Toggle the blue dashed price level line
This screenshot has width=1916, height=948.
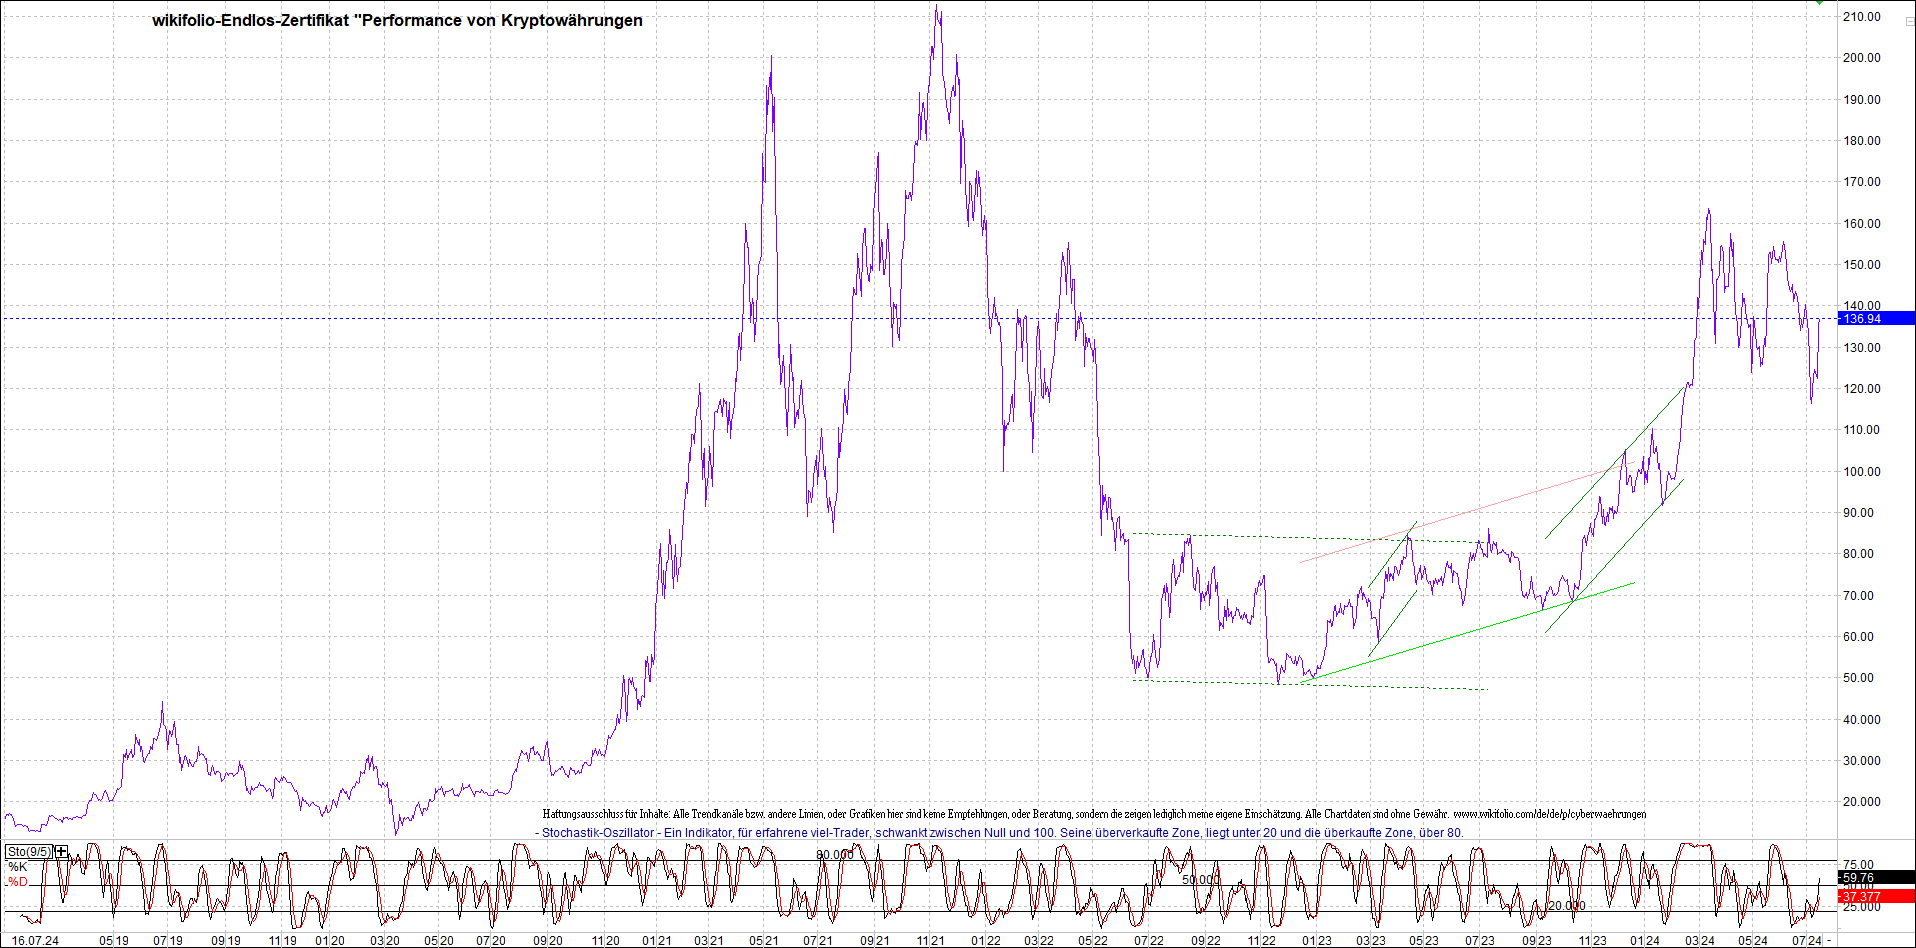click(x=600, y=318)
